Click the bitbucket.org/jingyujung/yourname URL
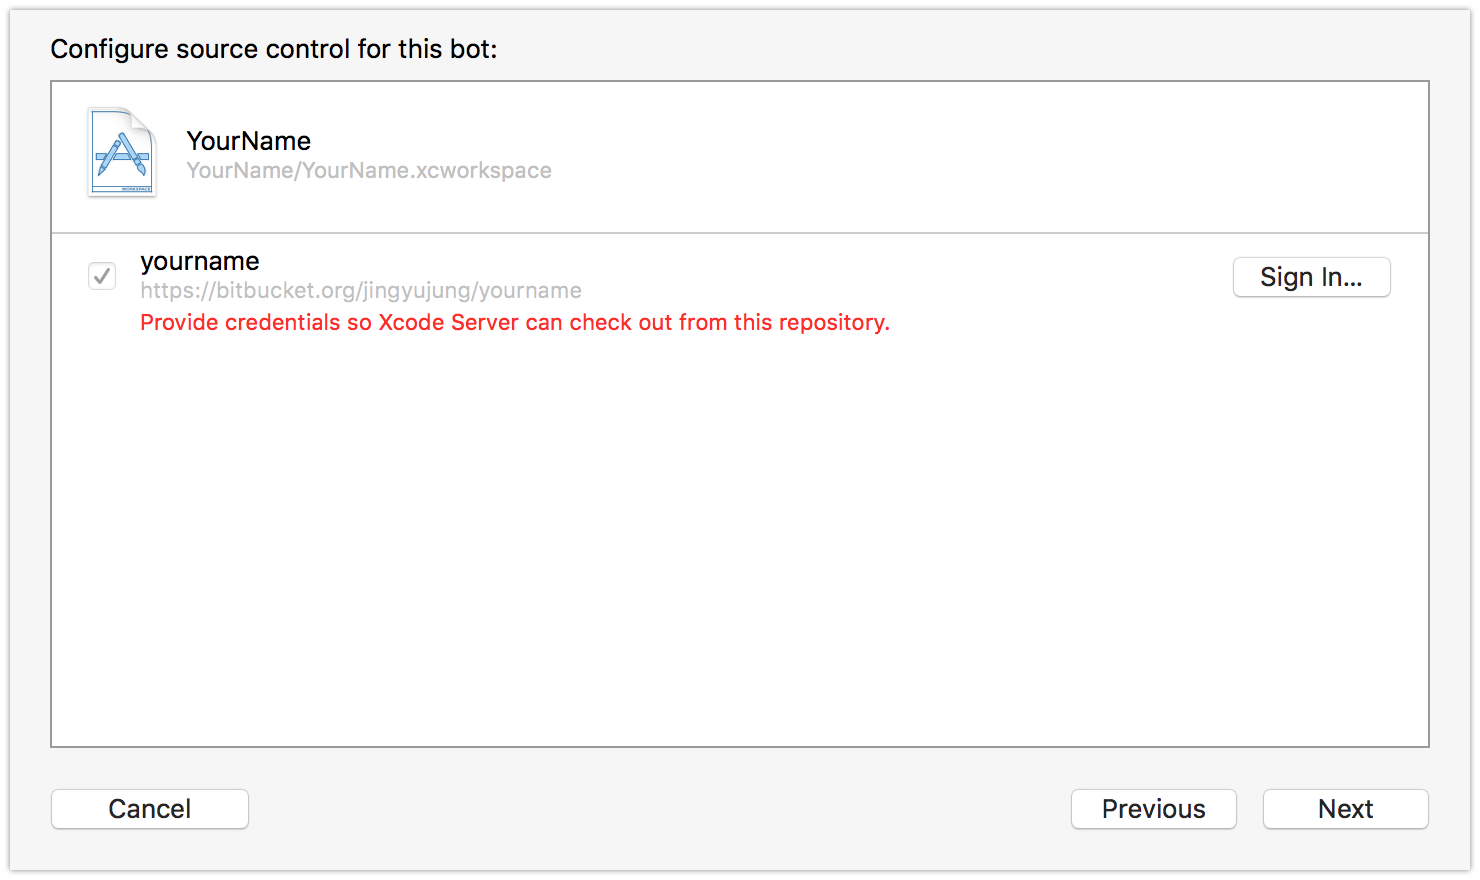This screenshot has height=880, width=1480. tap(361, 291)
